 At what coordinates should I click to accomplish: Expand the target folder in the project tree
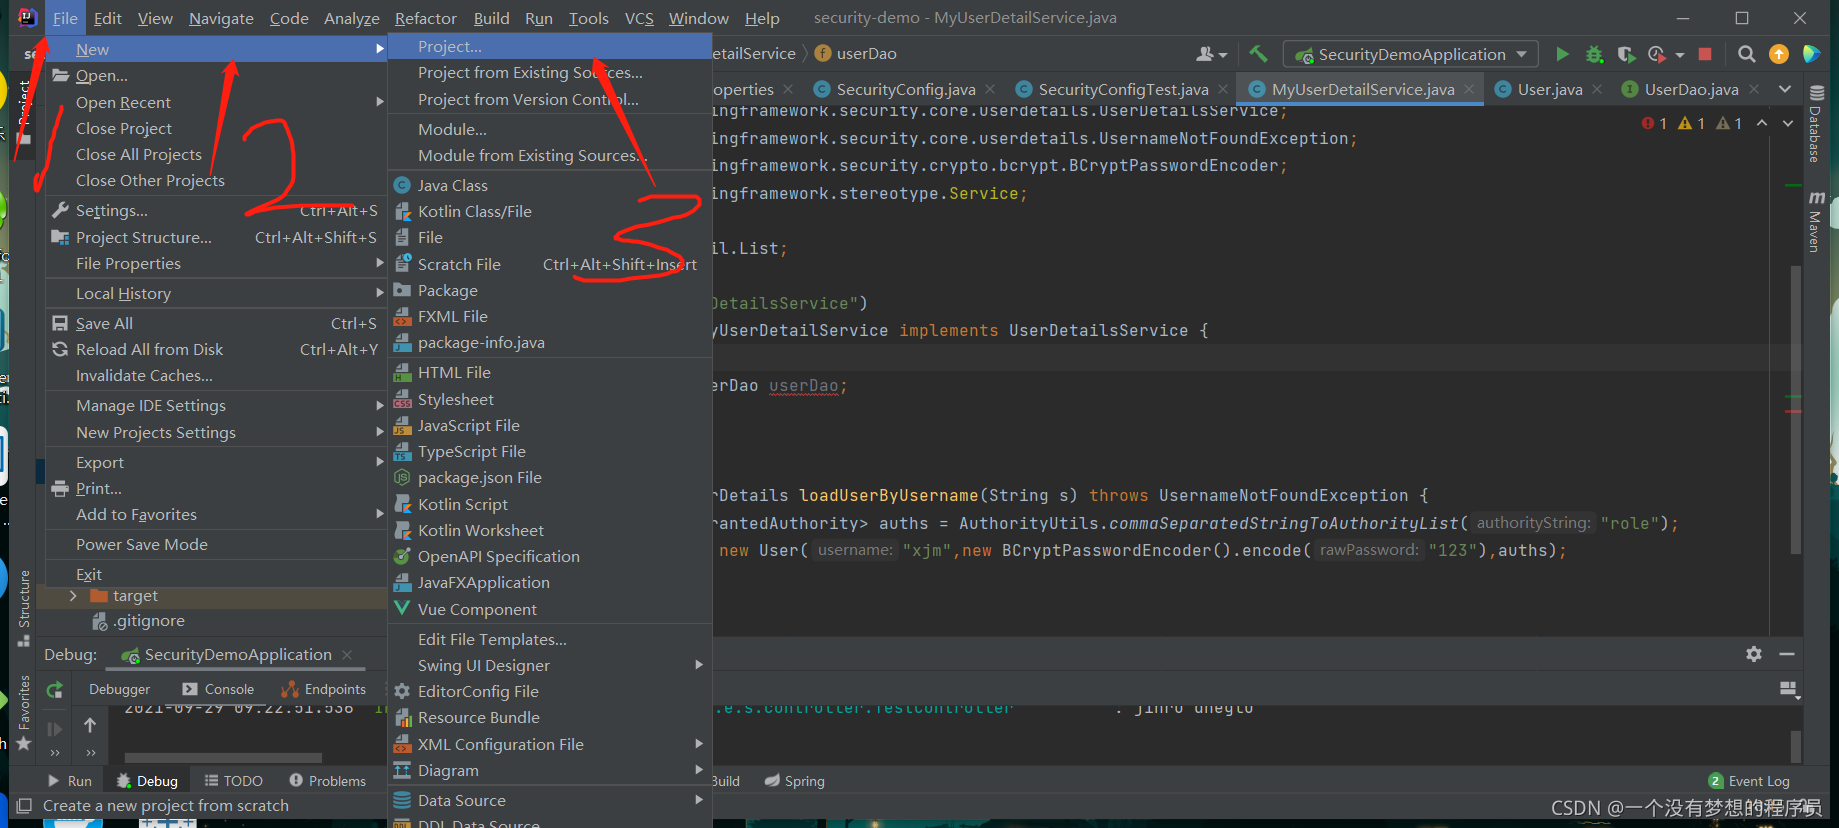pyautogui.click(x=73, y=595)
